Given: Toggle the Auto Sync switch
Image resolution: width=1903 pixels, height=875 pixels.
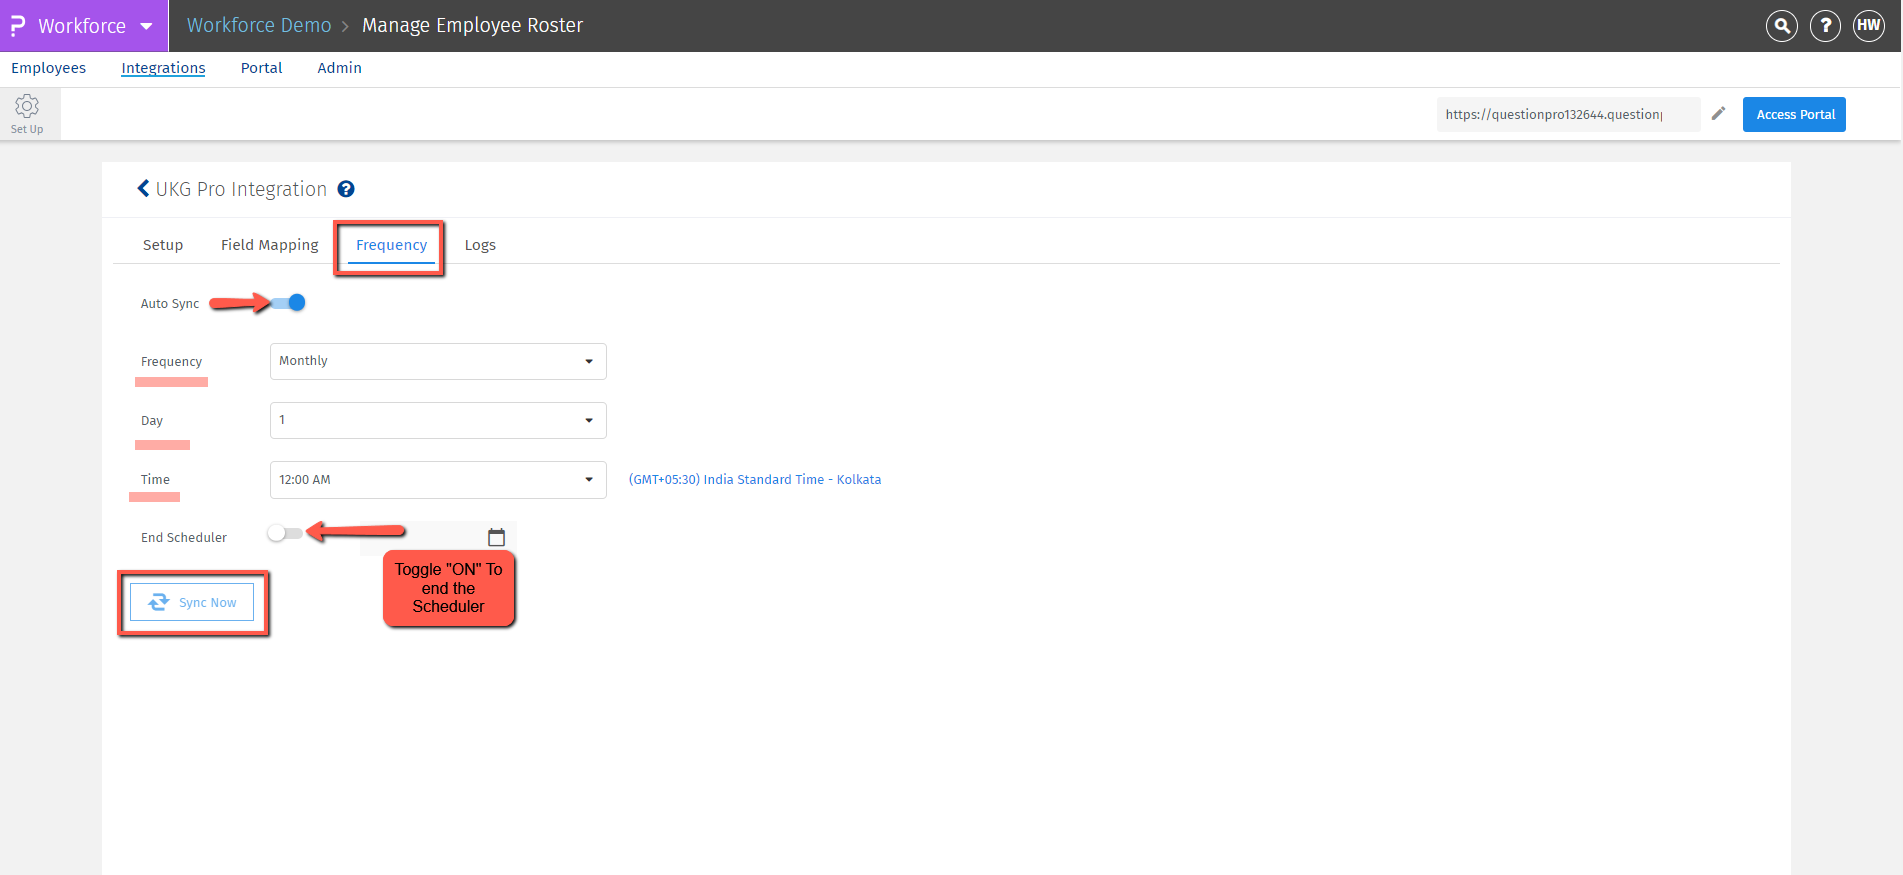Looking at the screenshot, I should pos(288,302).
